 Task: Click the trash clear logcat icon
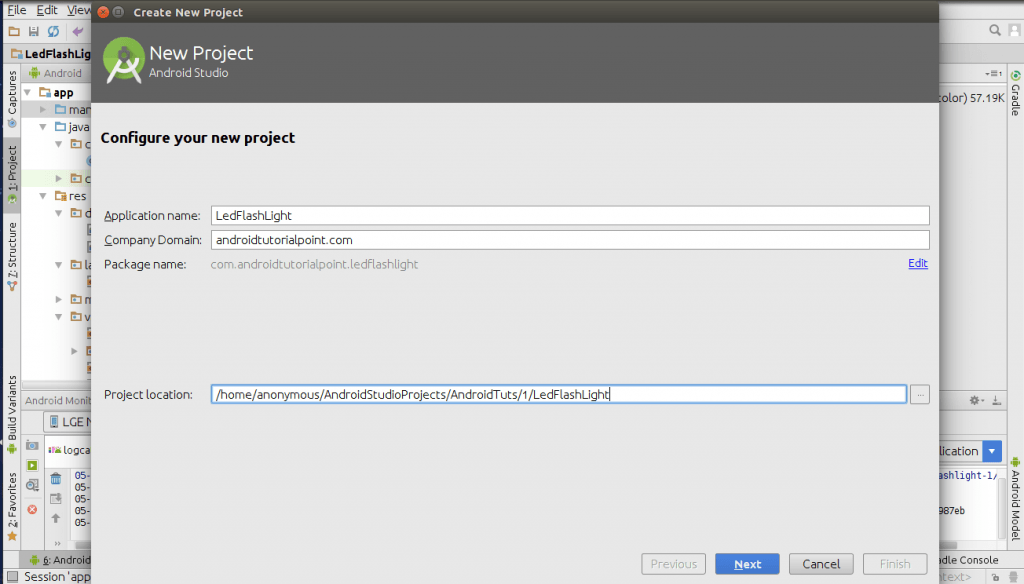56,479
